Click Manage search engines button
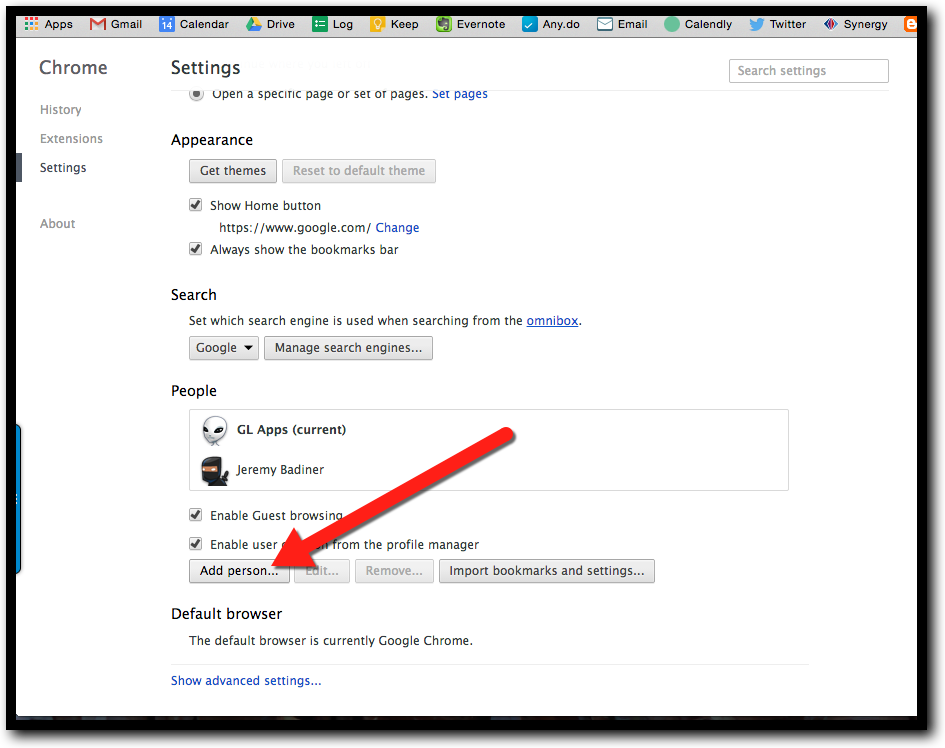 click(x=348, y=348)
